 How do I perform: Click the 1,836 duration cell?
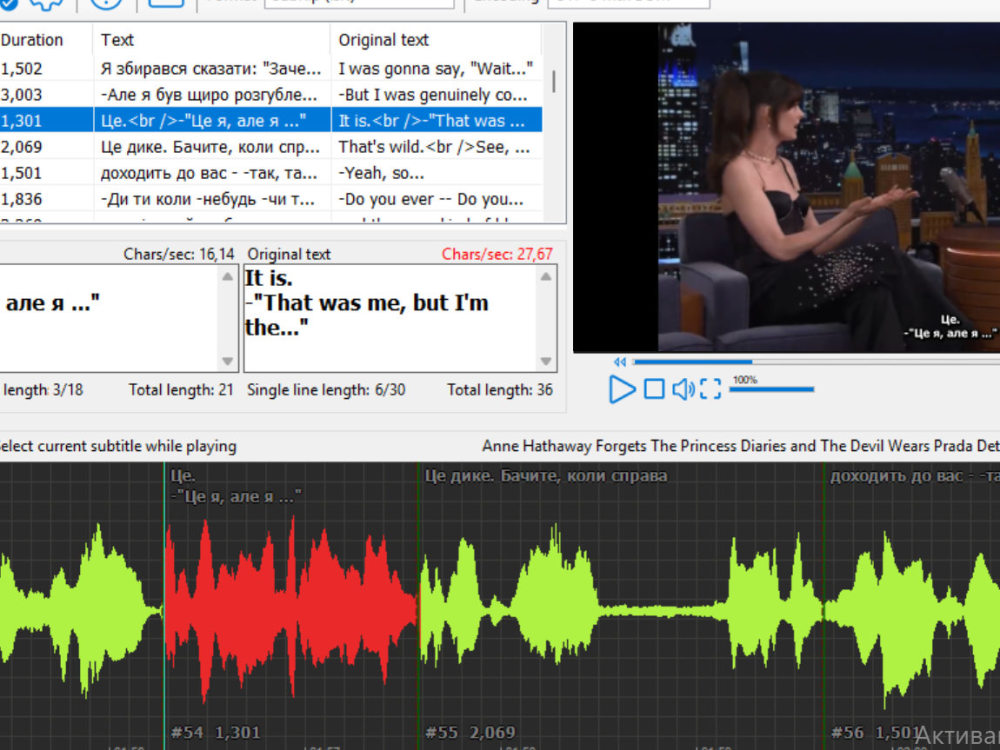[x=46, y=199]
